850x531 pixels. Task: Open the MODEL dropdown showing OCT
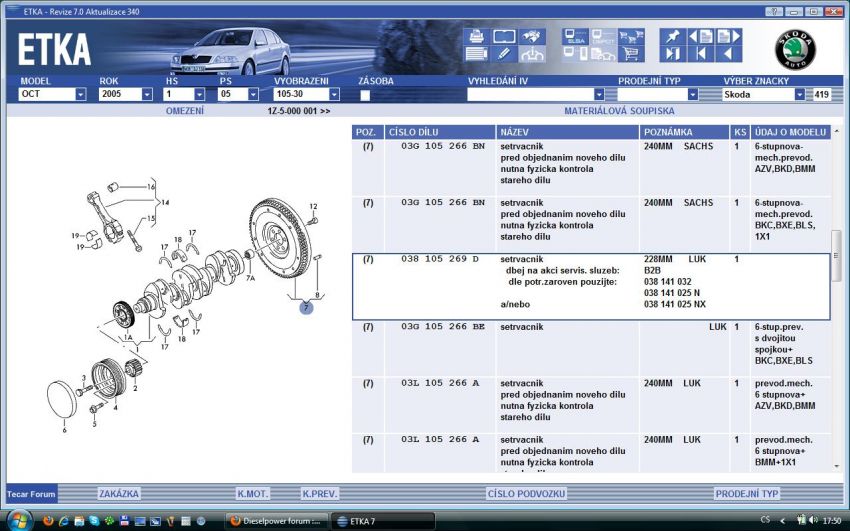(x=80, y=95)
